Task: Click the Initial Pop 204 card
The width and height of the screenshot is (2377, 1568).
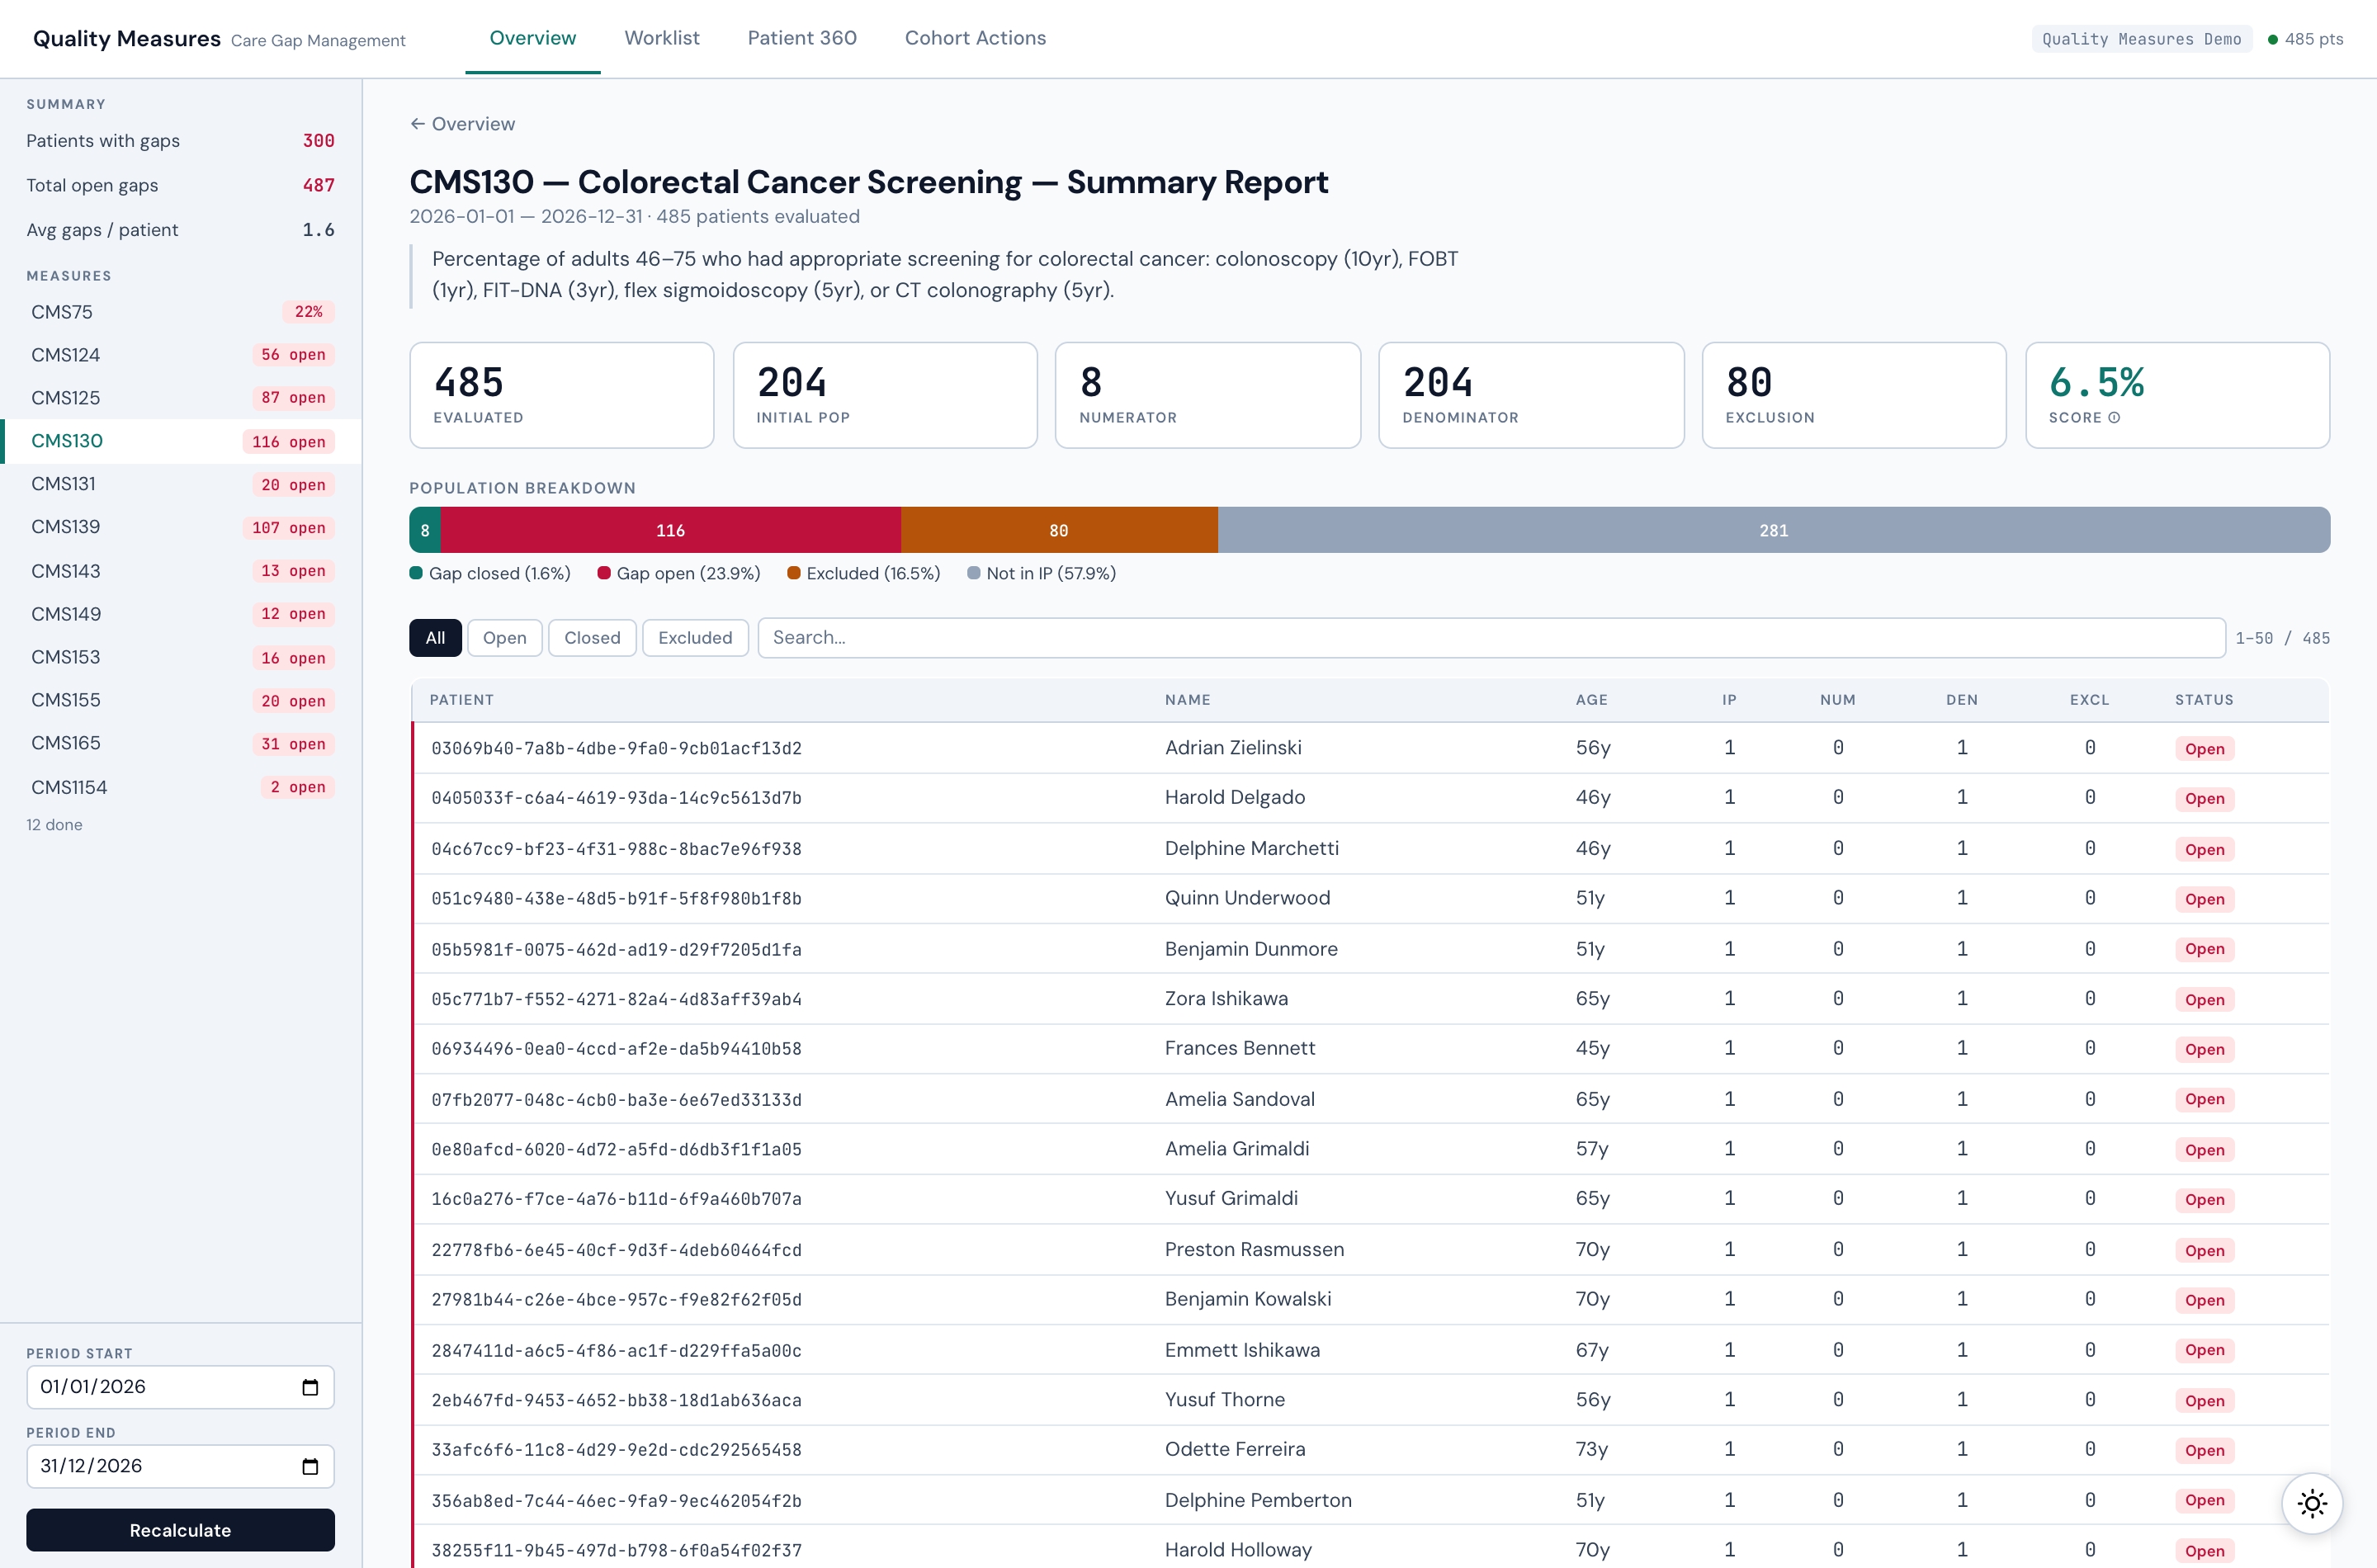Action: [x=885, y=395]
